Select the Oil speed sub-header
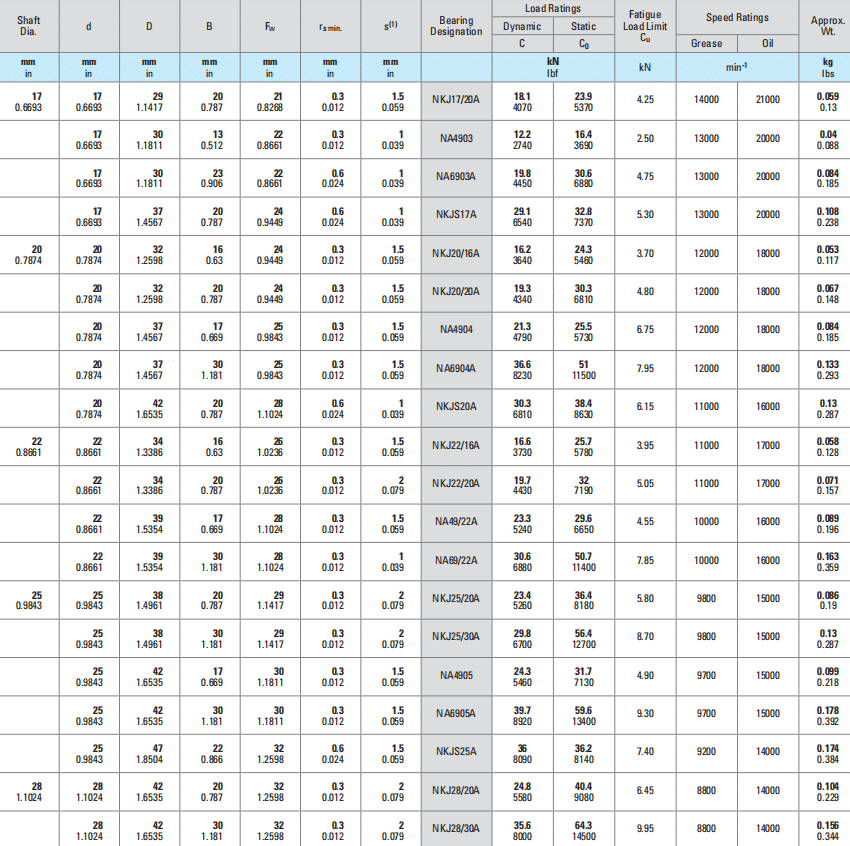The height and width of the screenshot is (846, 850). 767,43
